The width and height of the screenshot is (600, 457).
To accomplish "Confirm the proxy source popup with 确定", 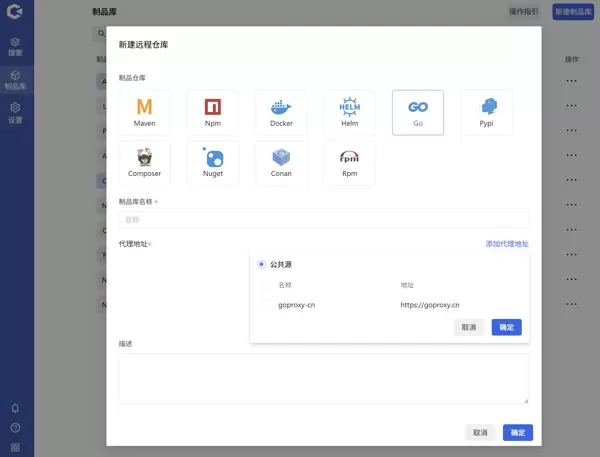I will [x=506, y=327].
